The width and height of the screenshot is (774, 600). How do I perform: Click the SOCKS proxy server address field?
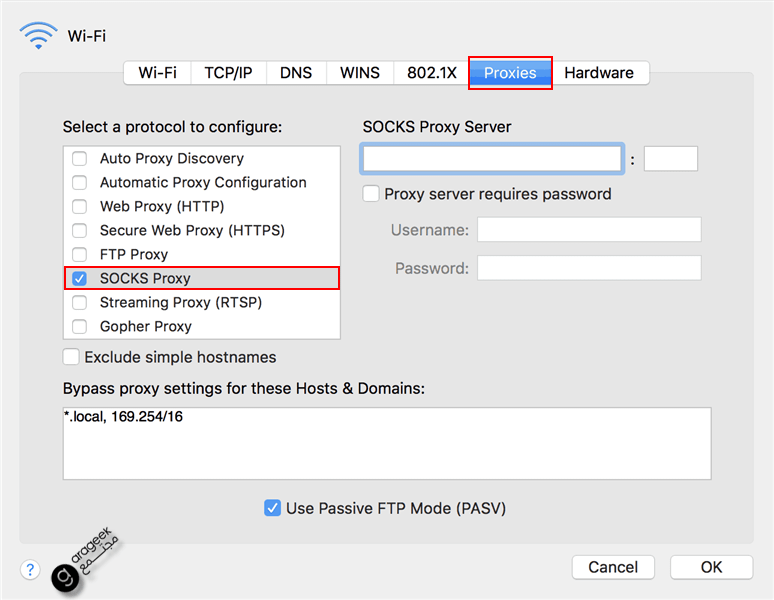(492, 159)
